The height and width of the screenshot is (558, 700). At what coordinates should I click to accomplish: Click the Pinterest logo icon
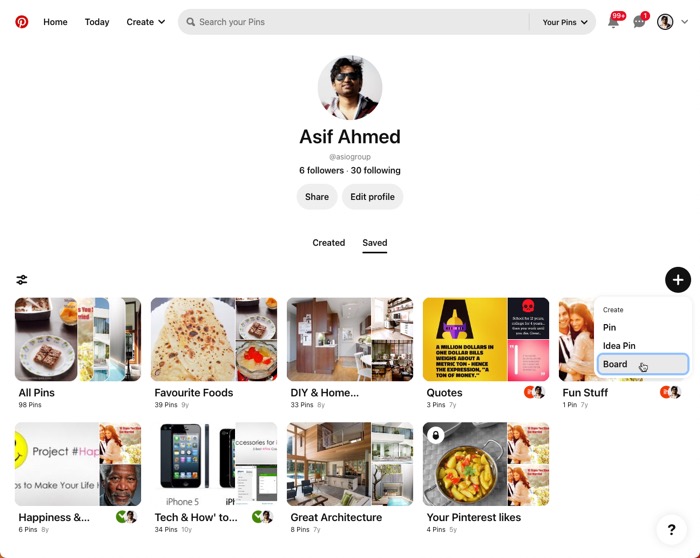[21, 21]
